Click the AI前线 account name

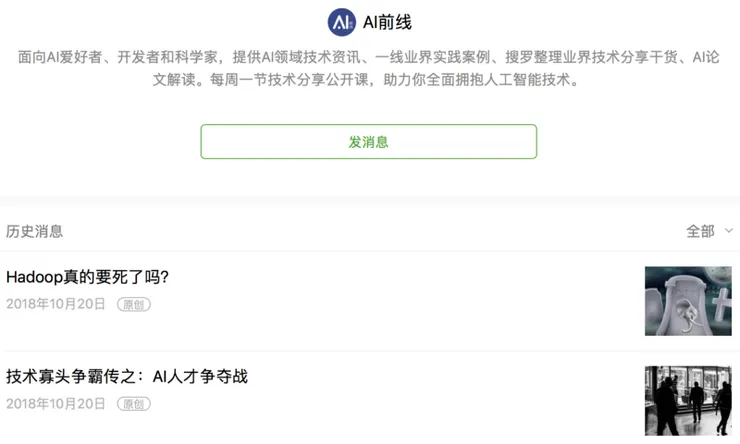[x=388, y=22]
